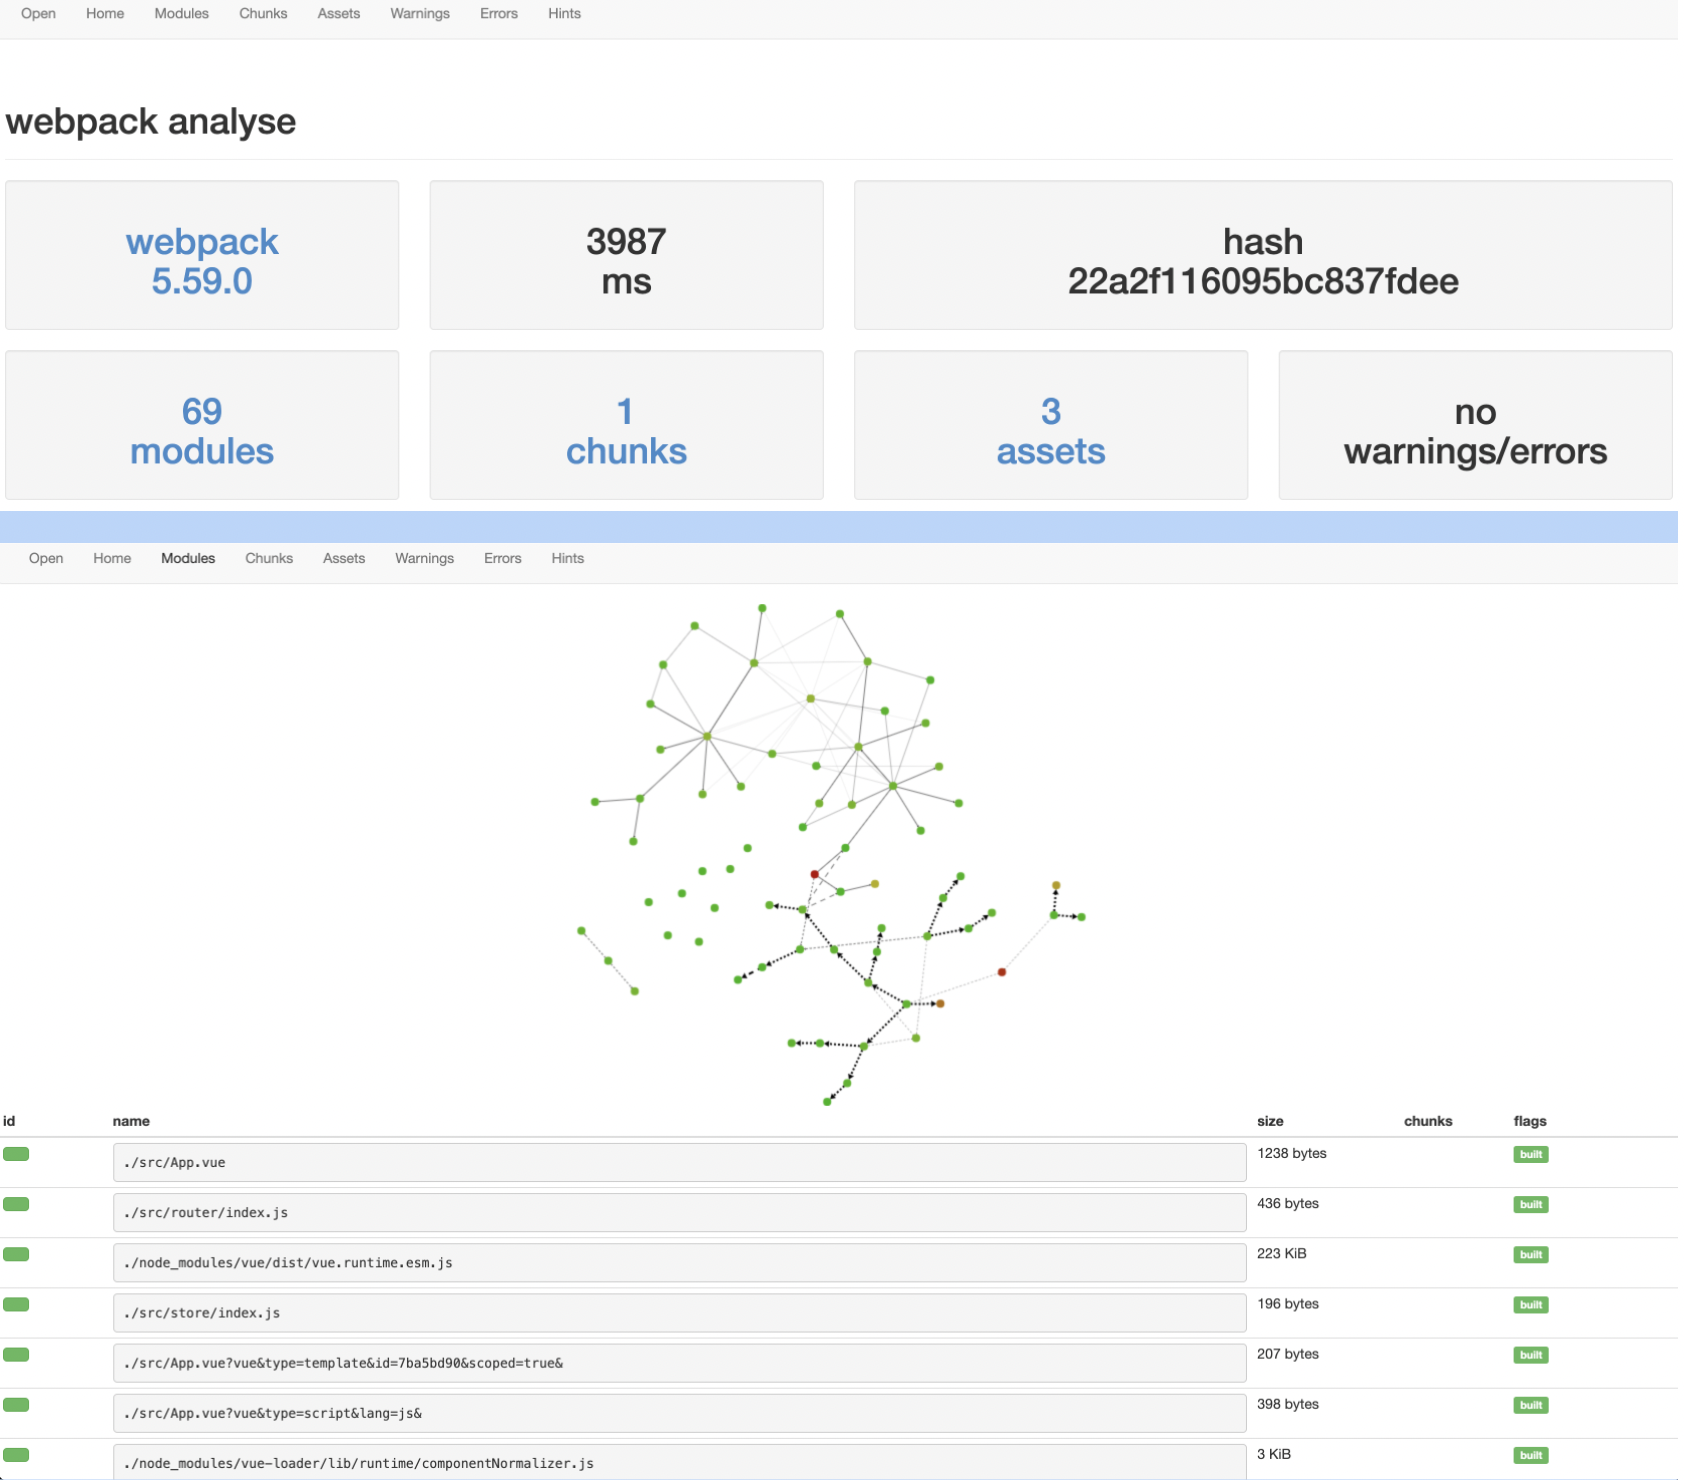Viewport: 1684px width, 1480px height.
Task: Click the App.vue type=script module name field
Action: click(x=679, y=1413)
